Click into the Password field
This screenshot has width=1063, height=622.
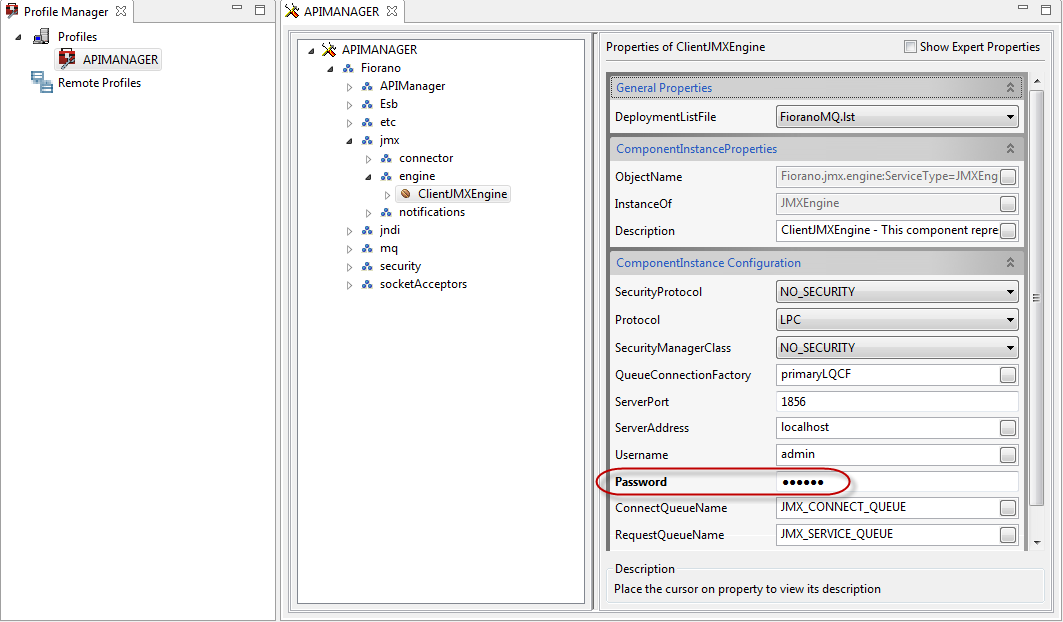[x=896, y=482]
